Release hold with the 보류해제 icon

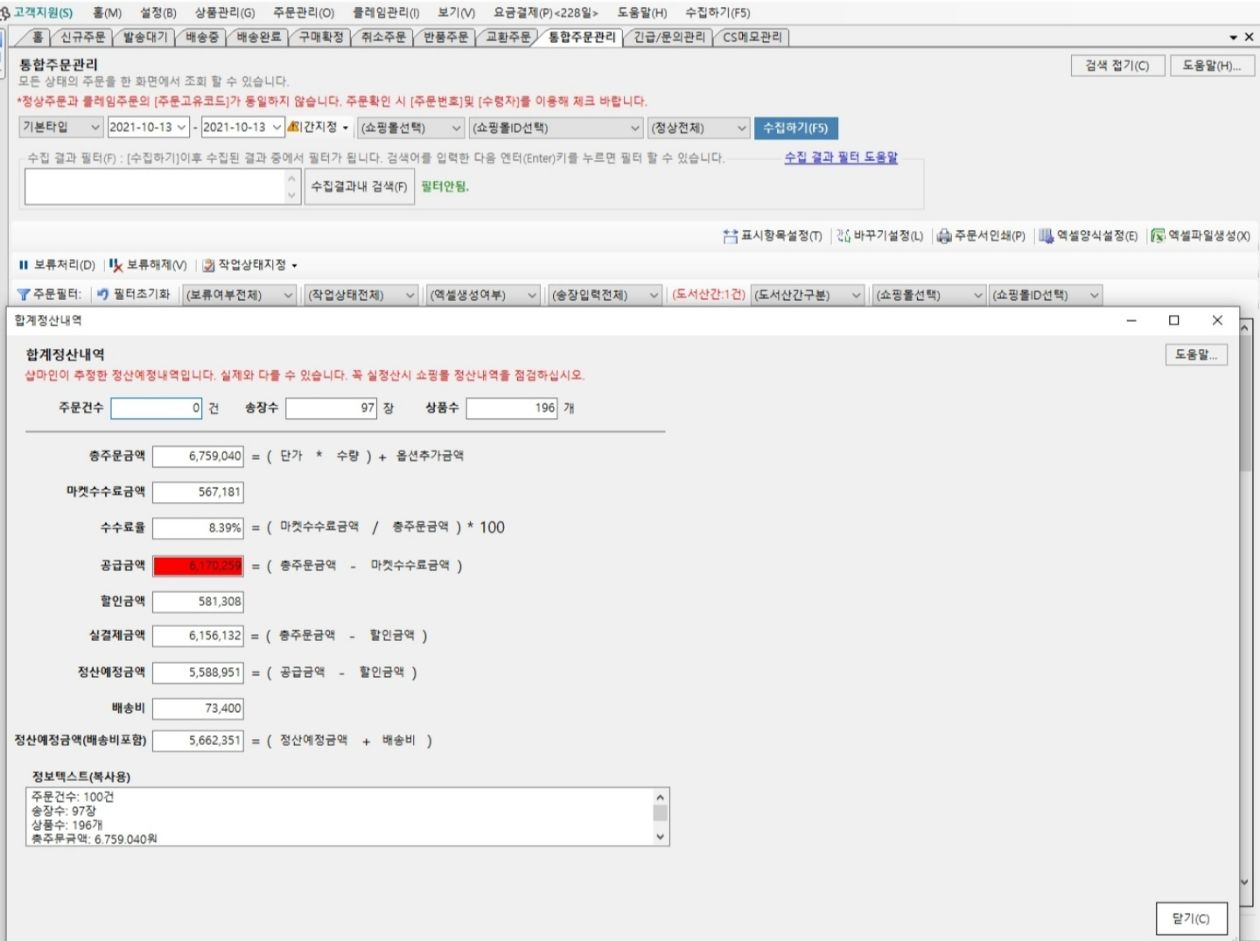(x=116, y=265)
